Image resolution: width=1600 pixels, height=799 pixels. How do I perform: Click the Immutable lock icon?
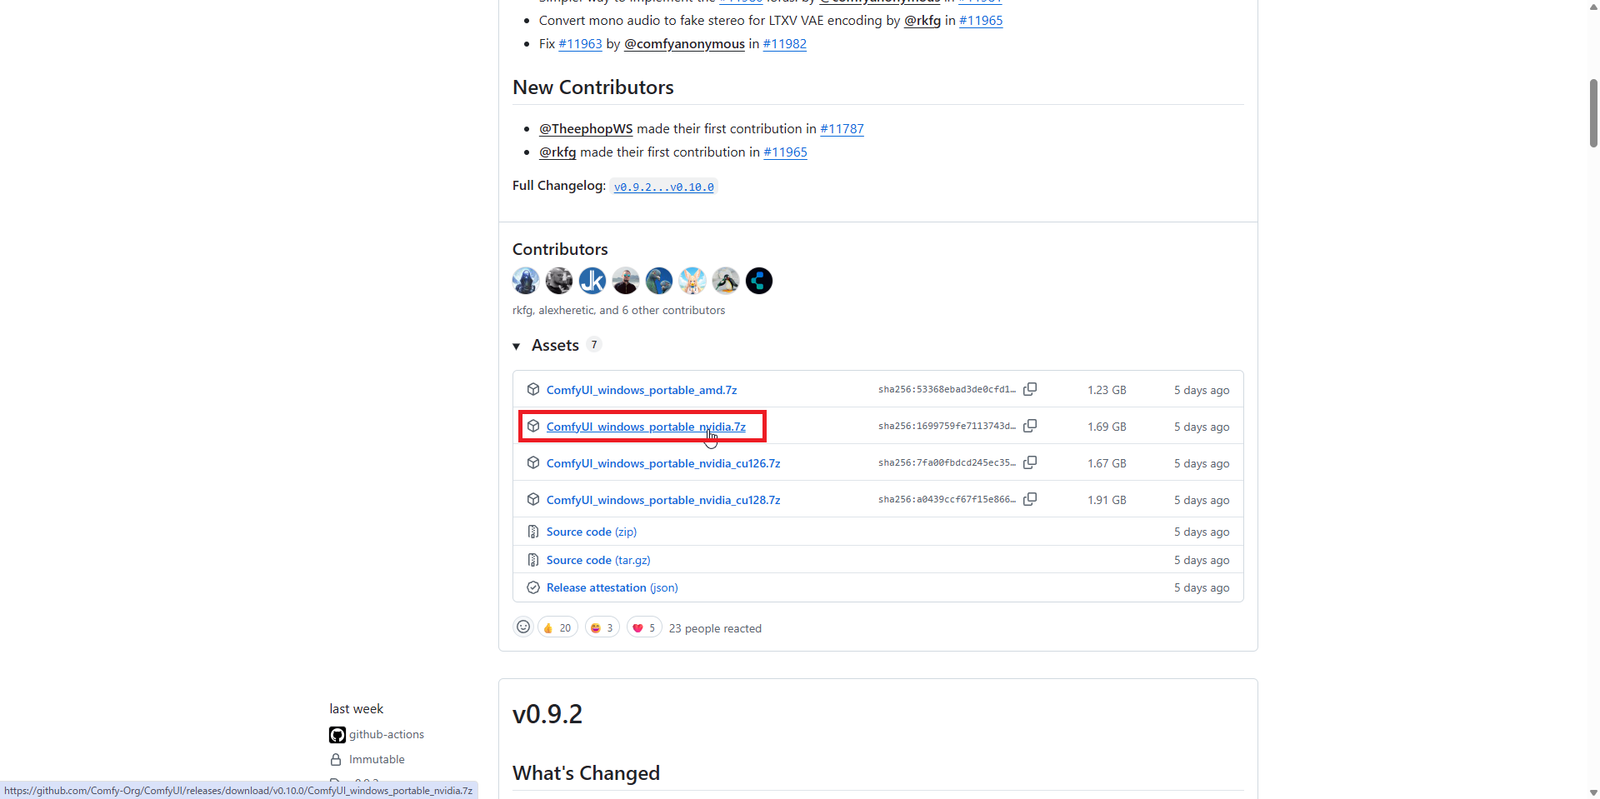click(336, 760)
